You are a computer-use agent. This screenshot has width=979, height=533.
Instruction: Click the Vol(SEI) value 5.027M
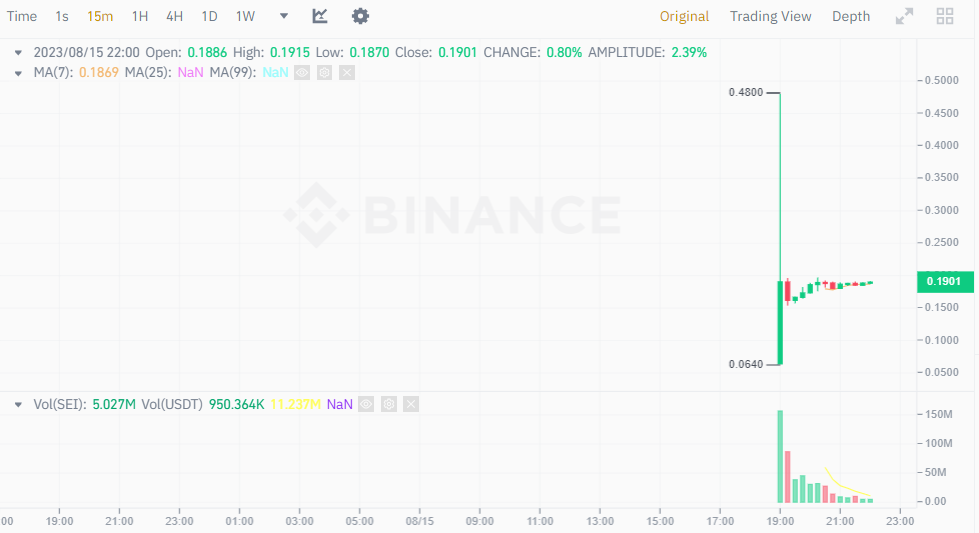[114, 404]
